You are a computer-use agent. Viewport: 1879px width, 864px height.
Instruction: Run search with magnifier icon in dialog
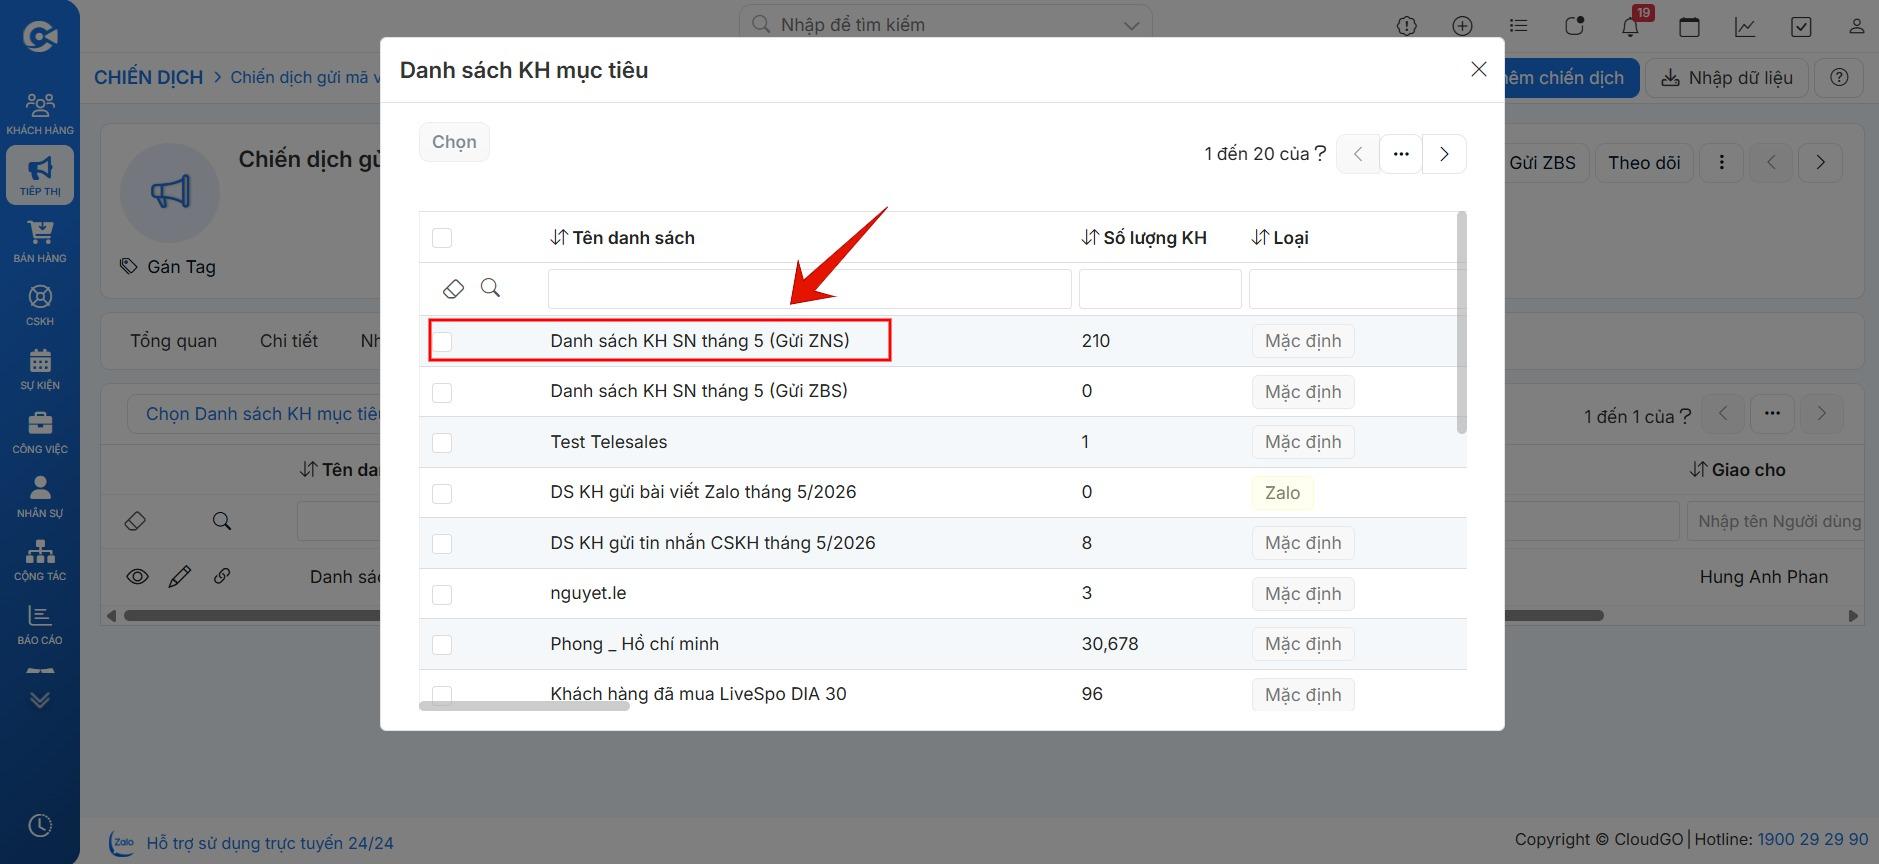click(490, 288)
